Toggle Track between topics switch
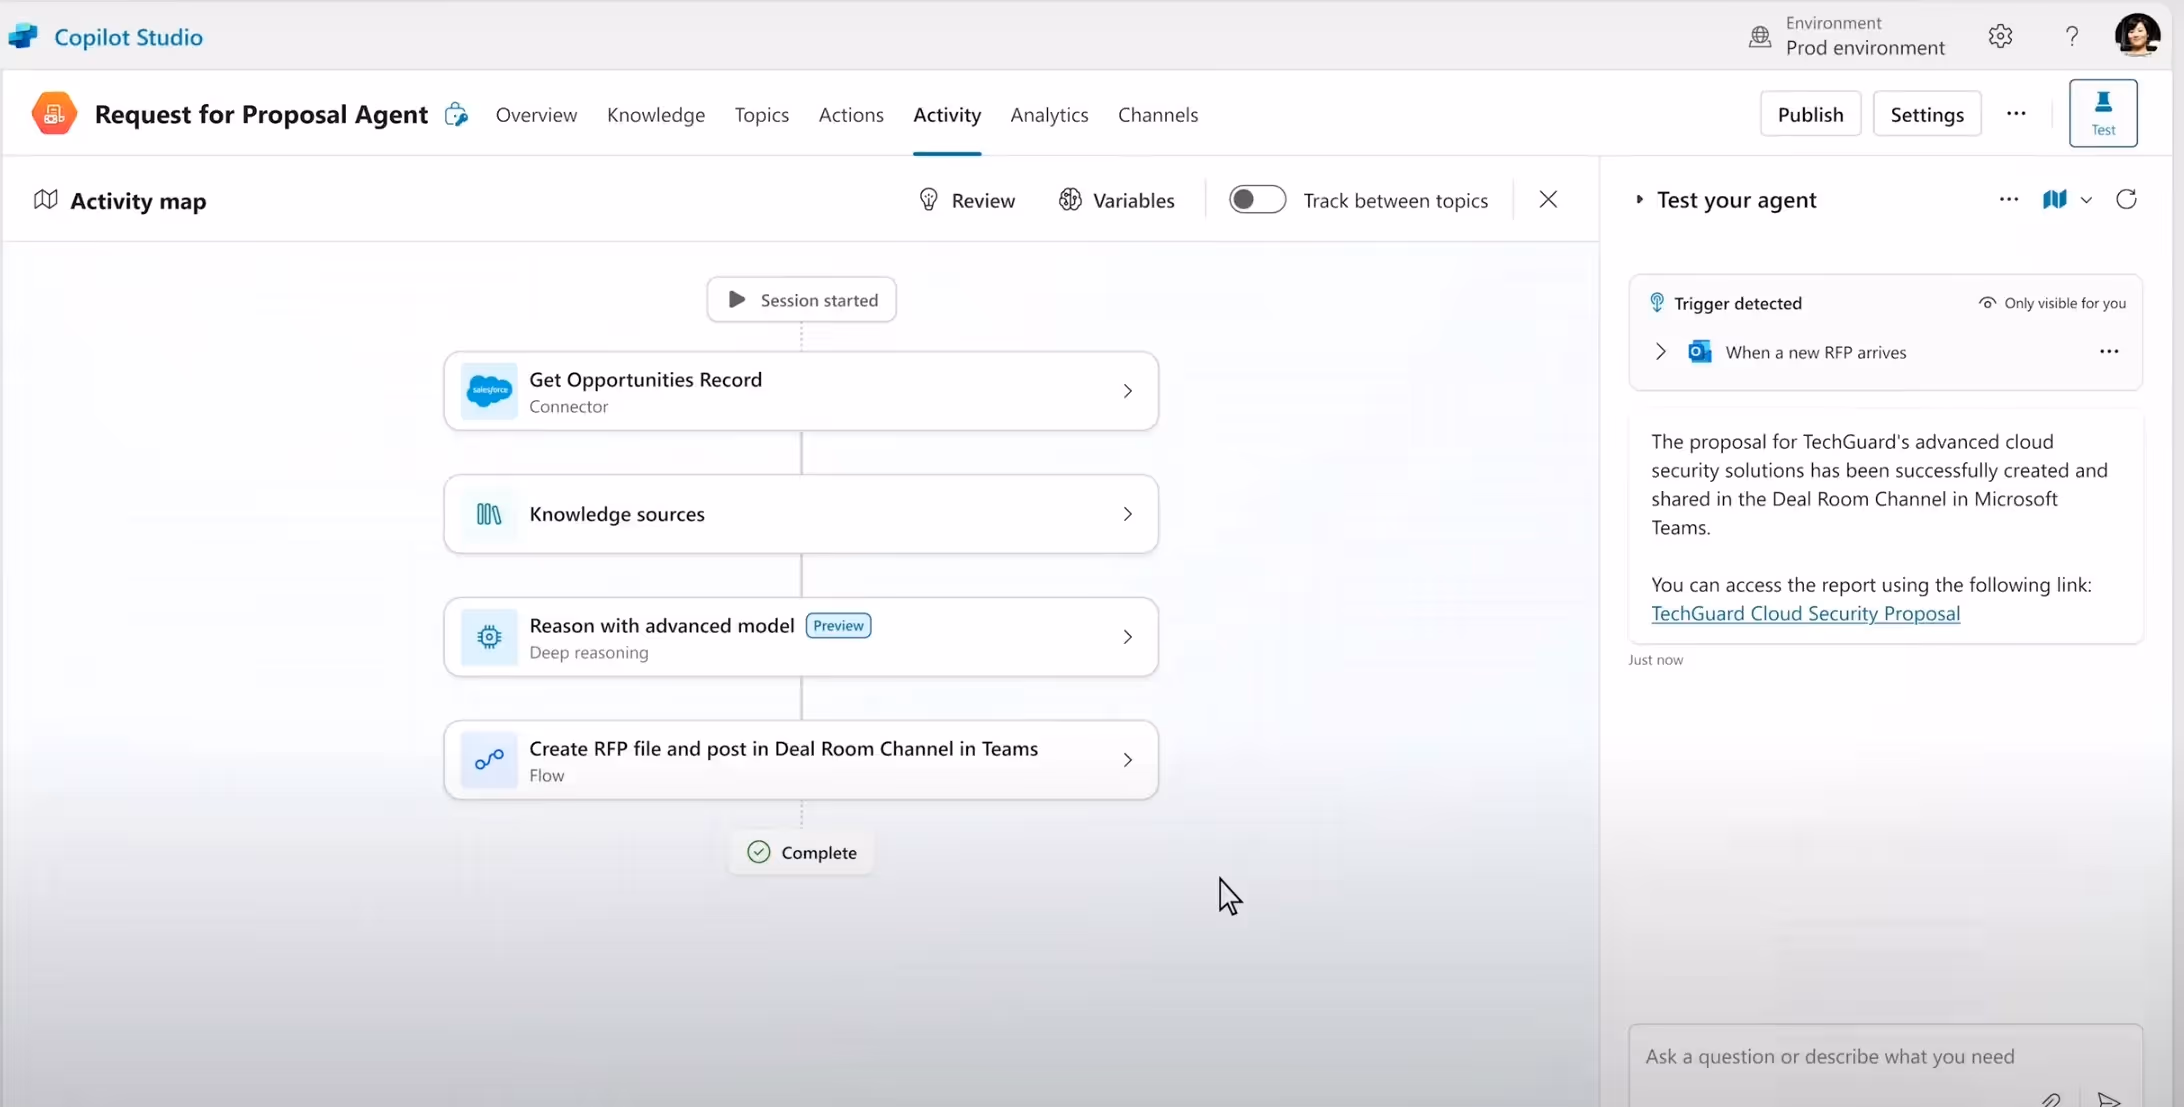2184x1107 pixels. click(x=1257, y=199)
